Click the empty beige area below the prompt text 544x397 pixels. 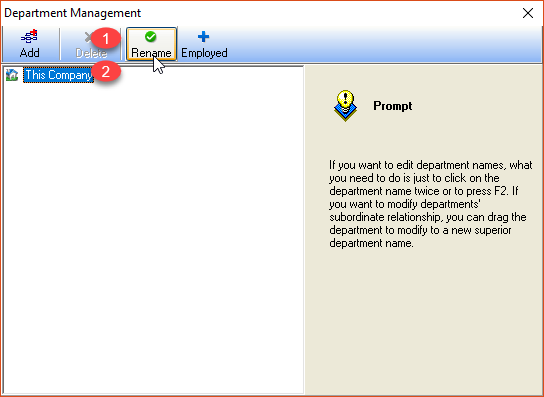[424, 321]
